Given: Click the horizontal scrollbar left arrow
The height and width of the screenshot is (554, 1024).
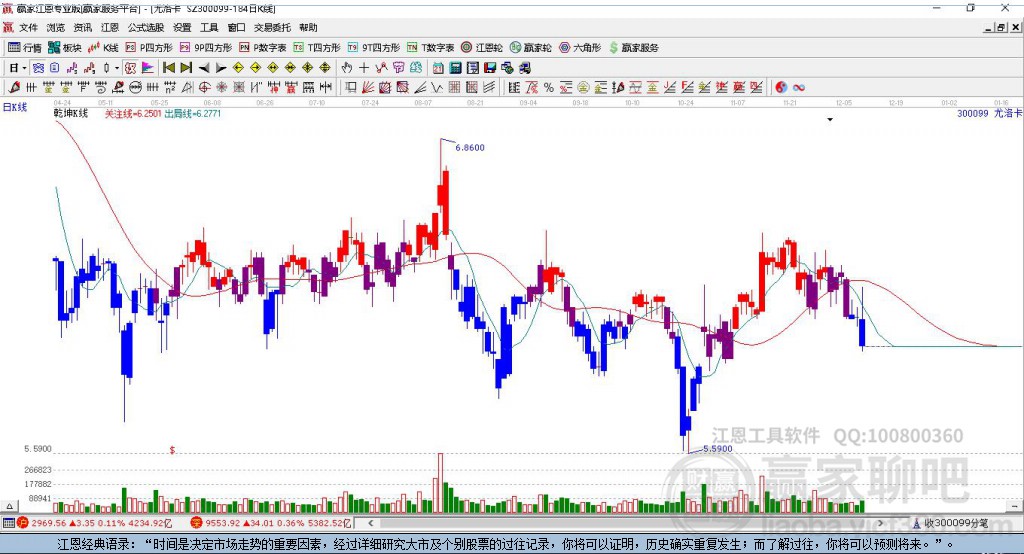Looking at the screenshot, I should pos(370,523).
